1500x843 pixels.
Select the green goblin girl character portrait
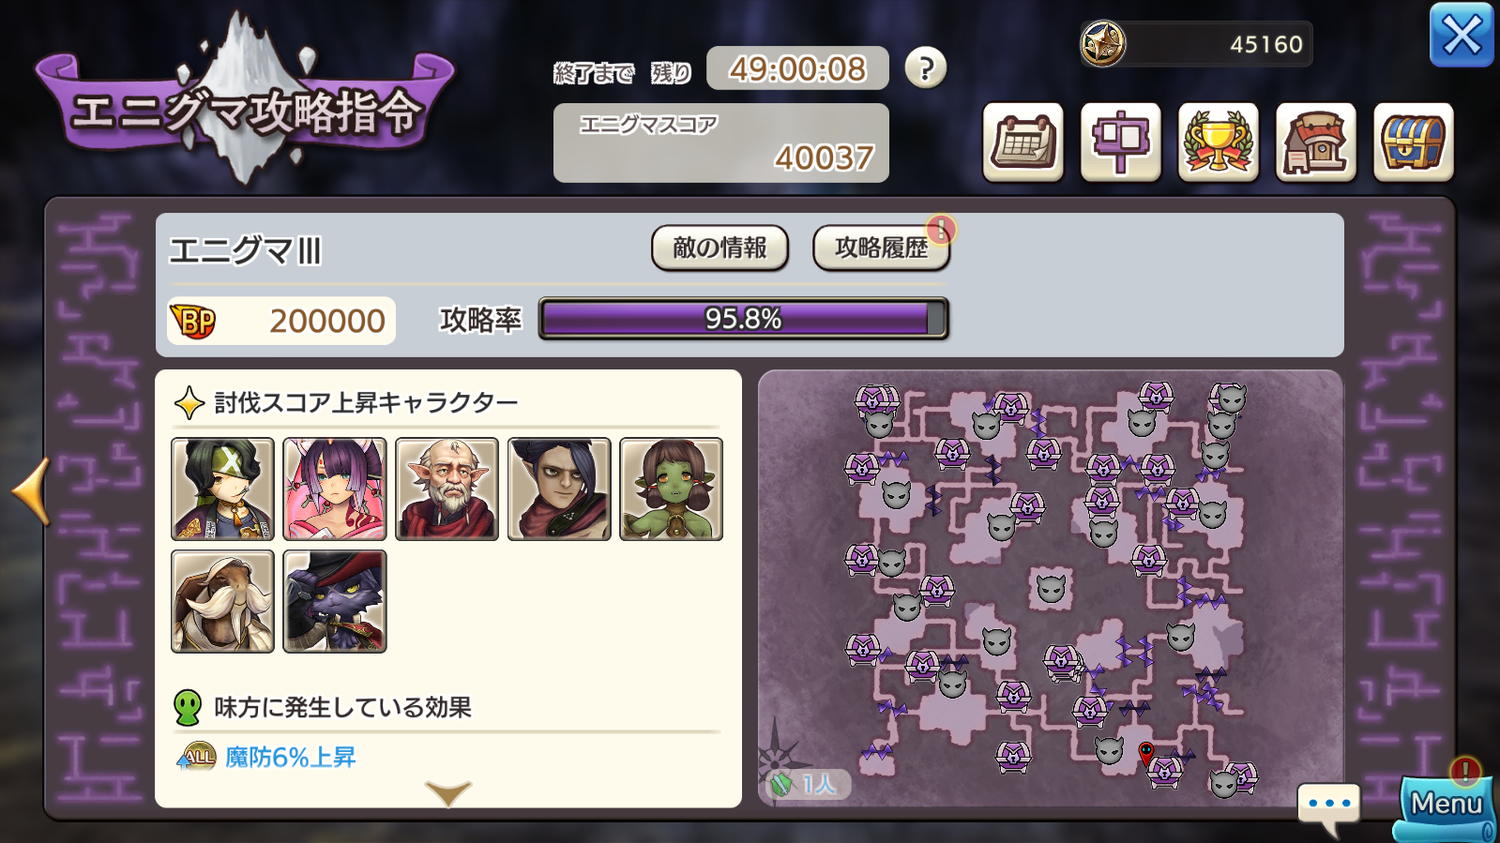pos(671,489)
